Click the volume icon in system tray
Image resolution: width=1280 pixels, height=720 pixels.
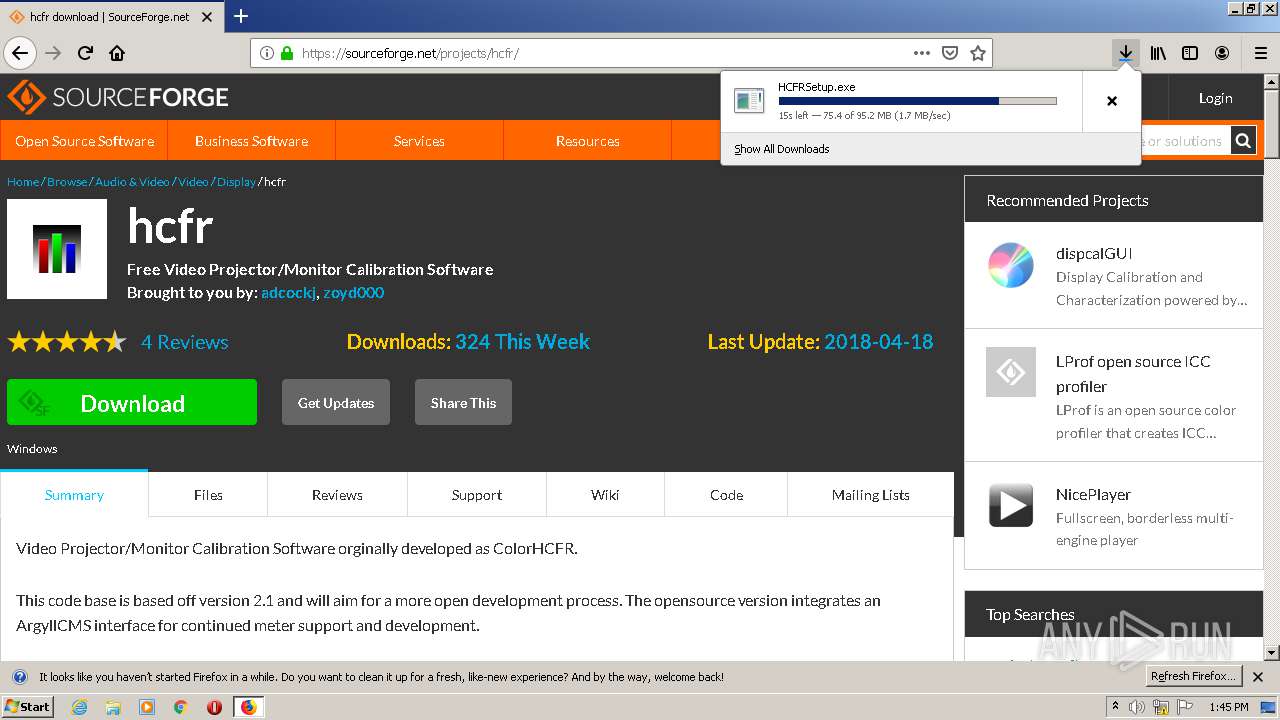pos(1137,707)
